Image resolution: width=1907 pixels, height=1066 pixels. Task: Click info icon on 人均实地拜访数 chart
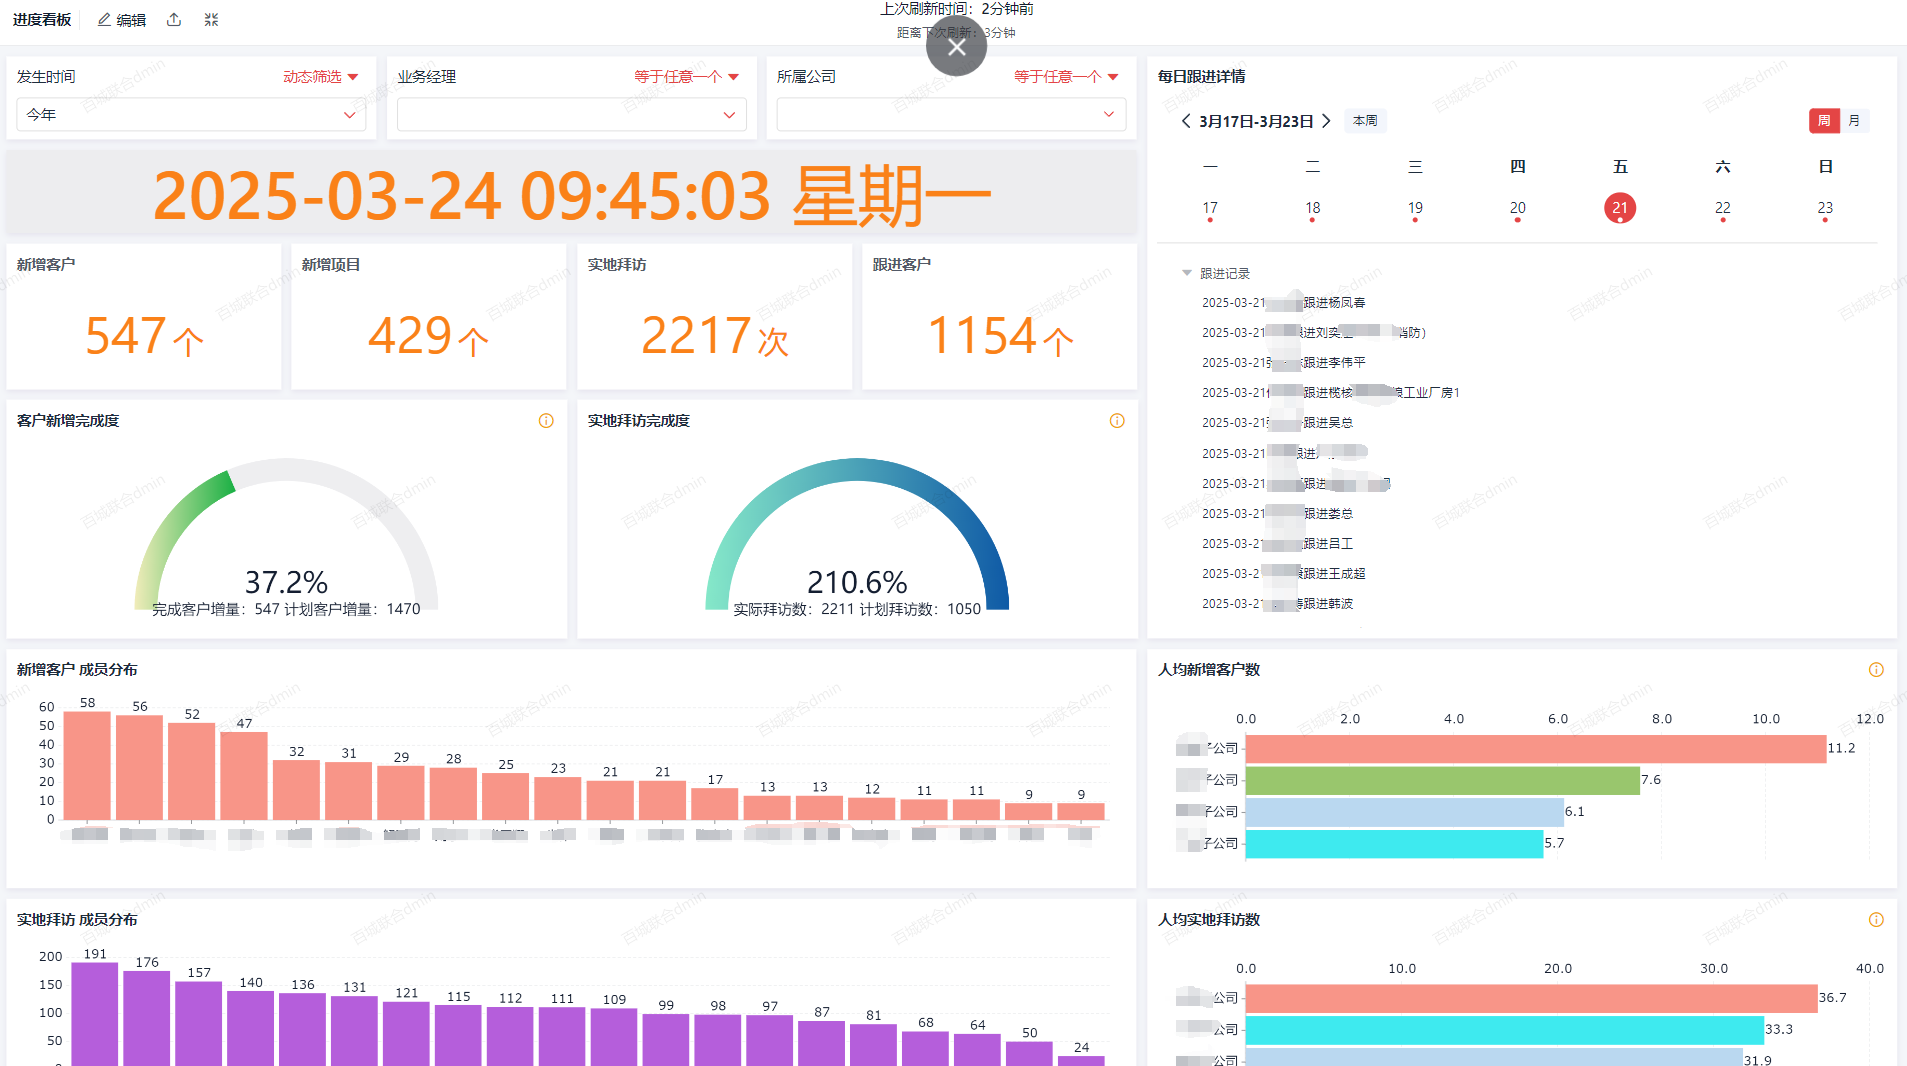tap(1876, 920)
